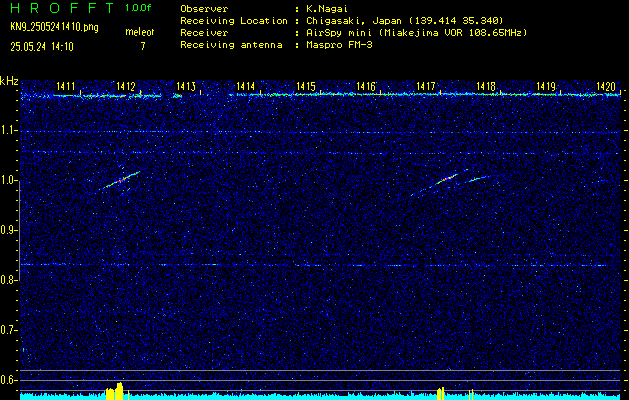Click observer name K.Nagai
629x400 pixels.
tap(326, 9)
